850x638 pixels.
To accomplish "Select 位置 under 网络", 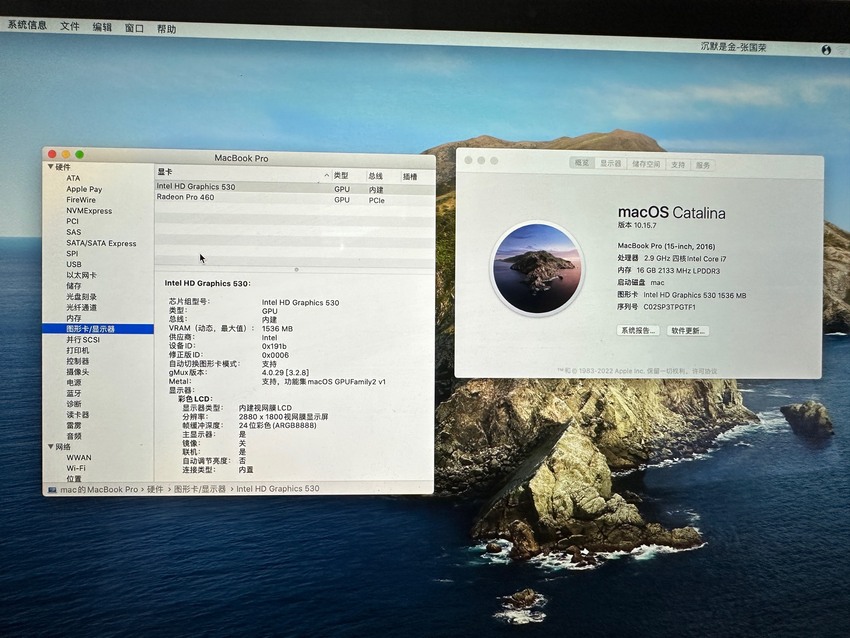I will pyautogui.click(x=74, y=479).
